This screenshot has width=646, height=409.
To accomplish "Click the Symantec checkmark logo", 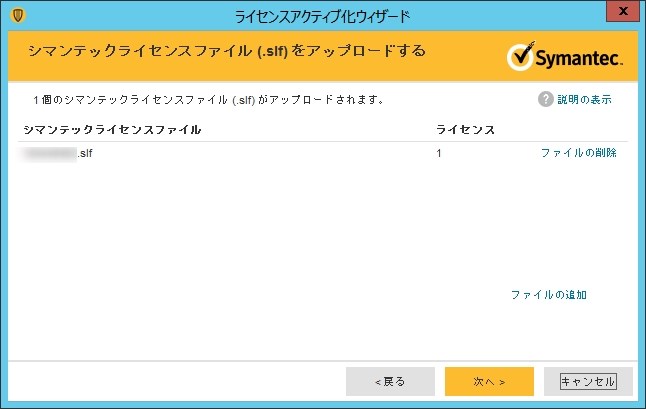I will coord(565,56).
